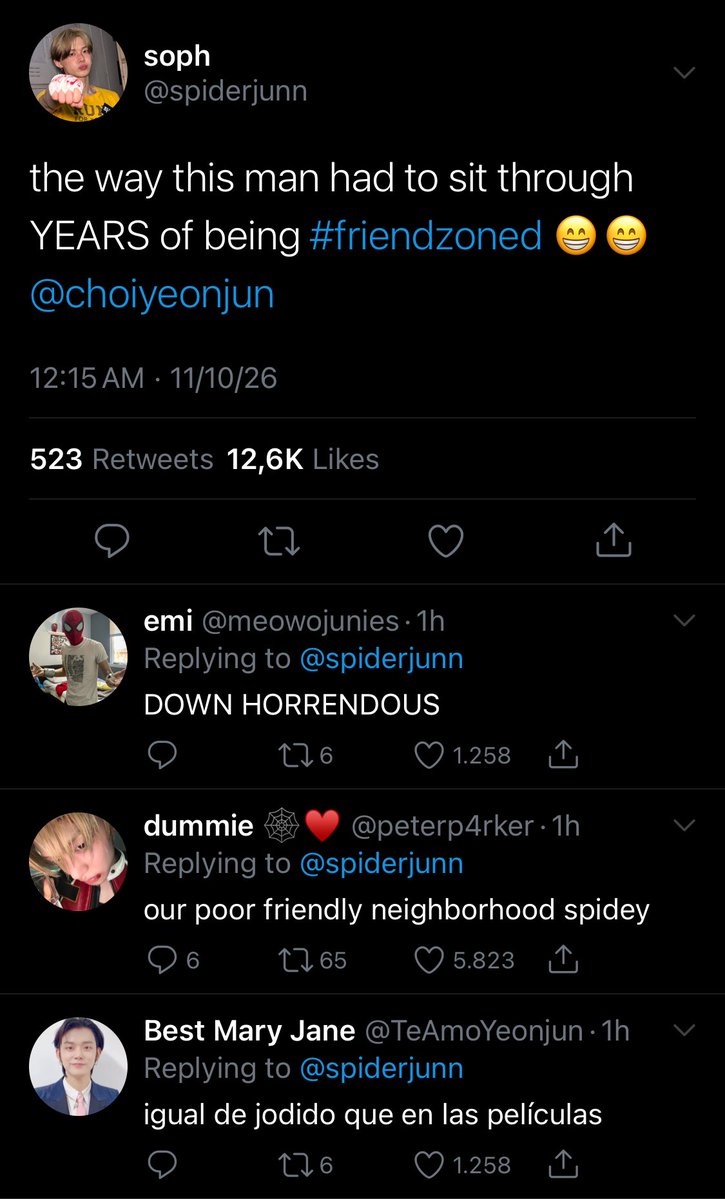
Task: Reply to soph's main tweet
Action: pos(111,541)
